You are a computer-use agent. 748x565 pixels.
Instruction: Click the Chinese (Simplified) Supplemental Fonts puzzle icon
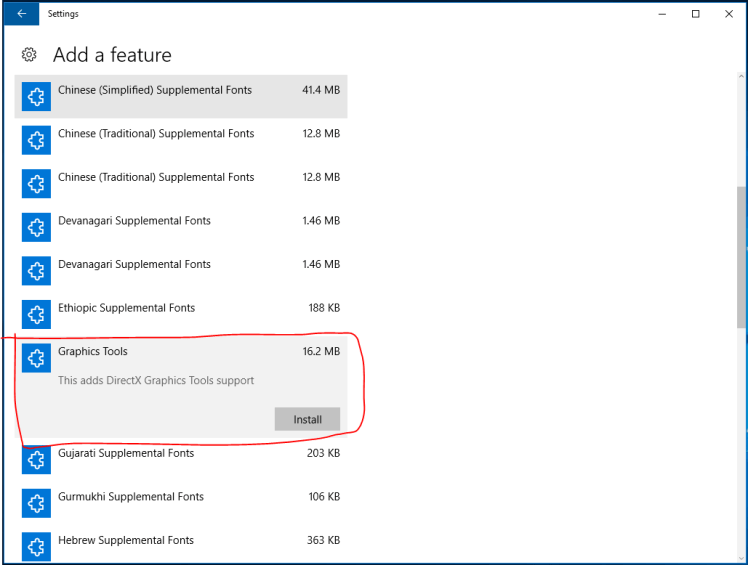tap(37, 97)
